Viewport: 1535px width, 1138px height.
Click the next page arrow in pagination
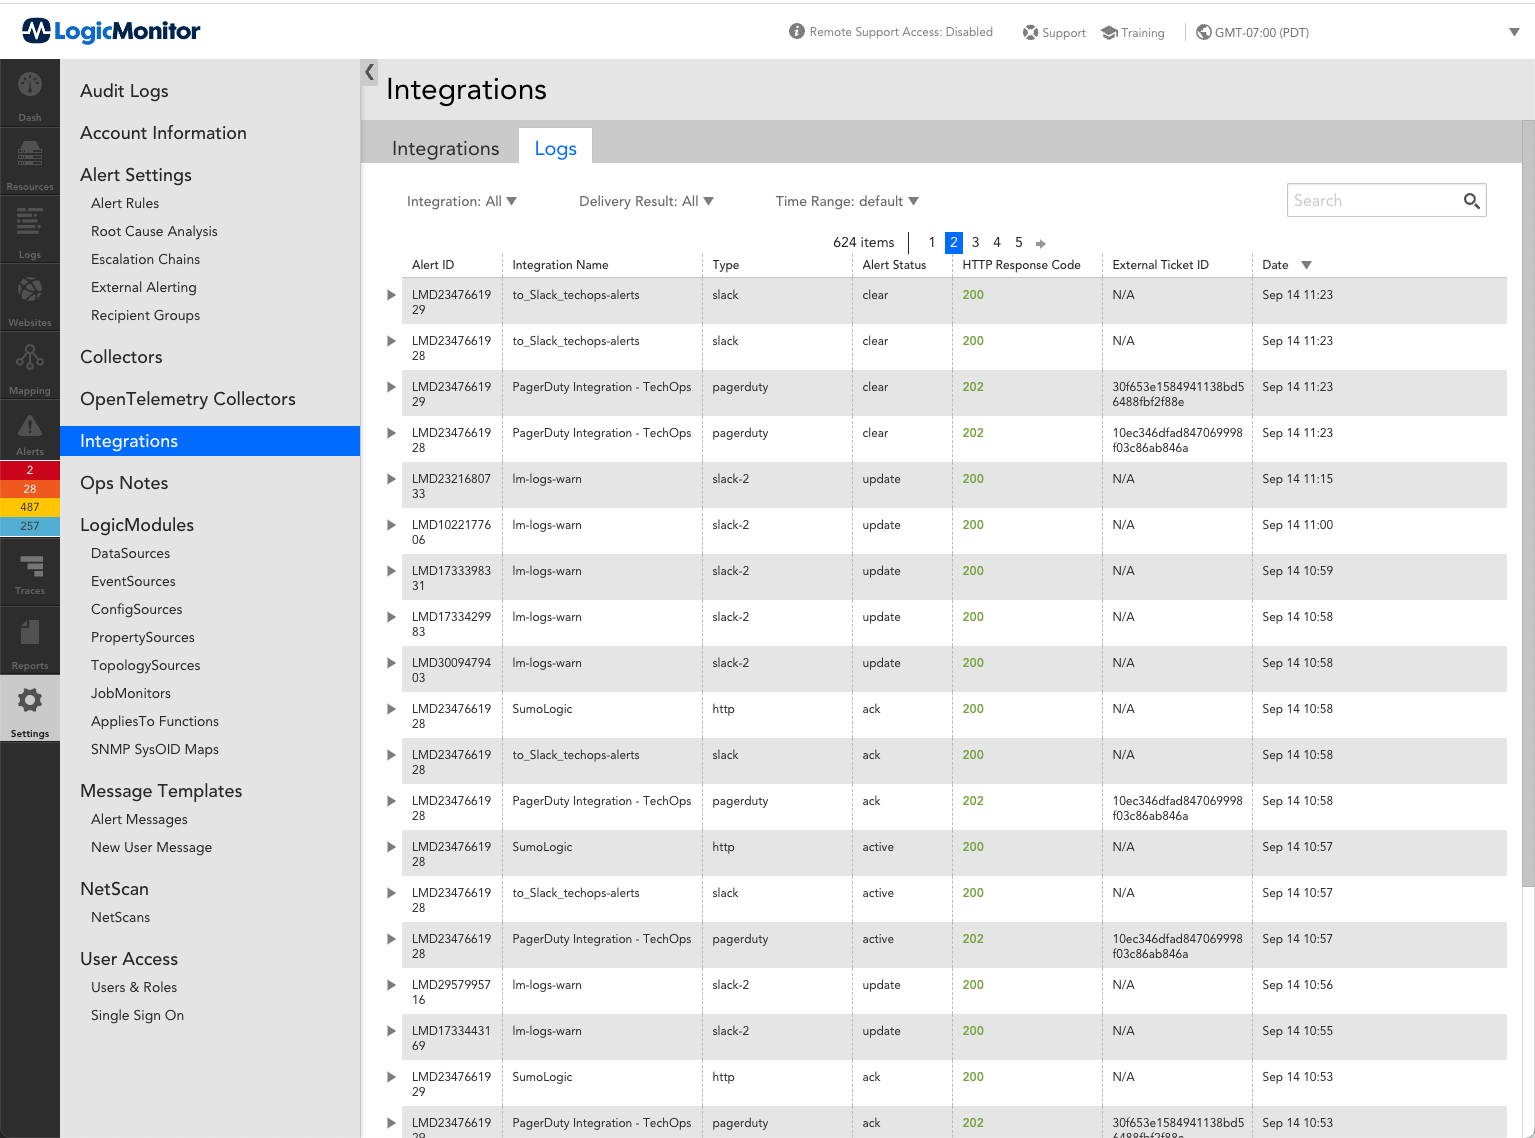point(1041,243)
